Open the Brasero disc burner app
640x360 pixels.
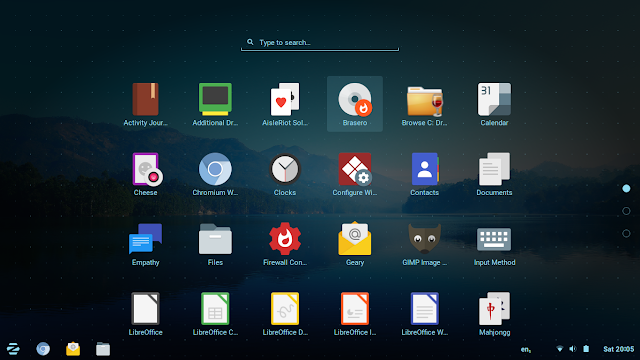coord(355,104)
